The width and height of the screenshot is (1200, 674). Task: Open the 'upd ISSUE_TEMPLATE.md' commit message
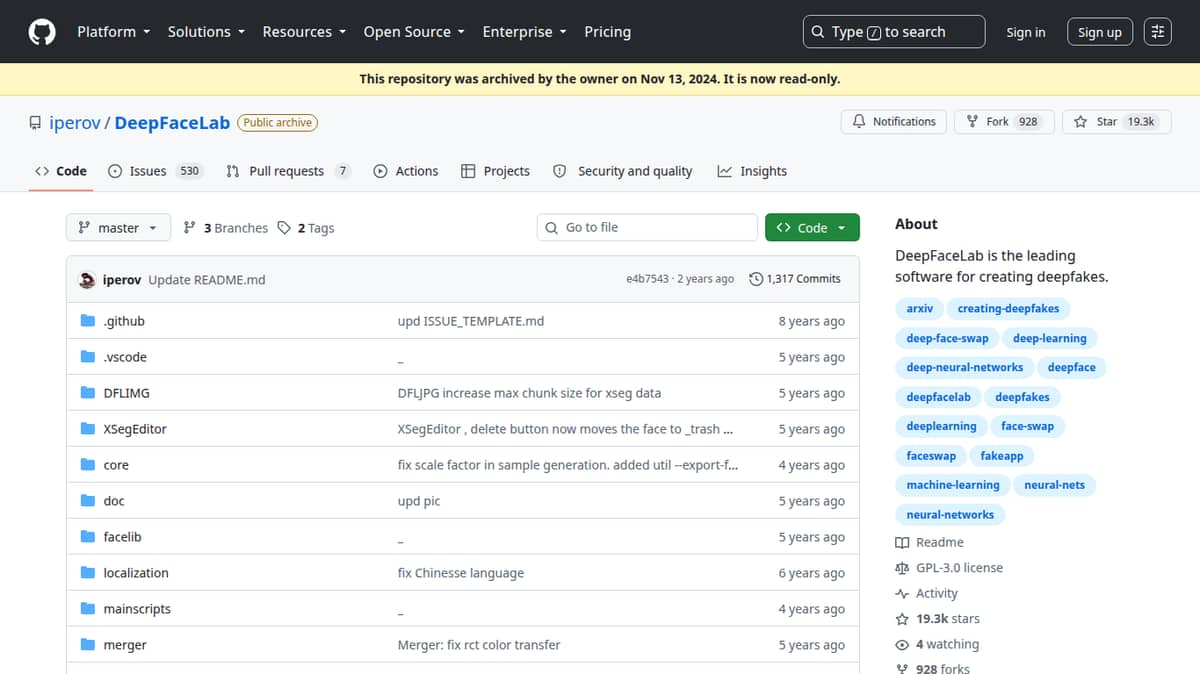tap(471, 321)
